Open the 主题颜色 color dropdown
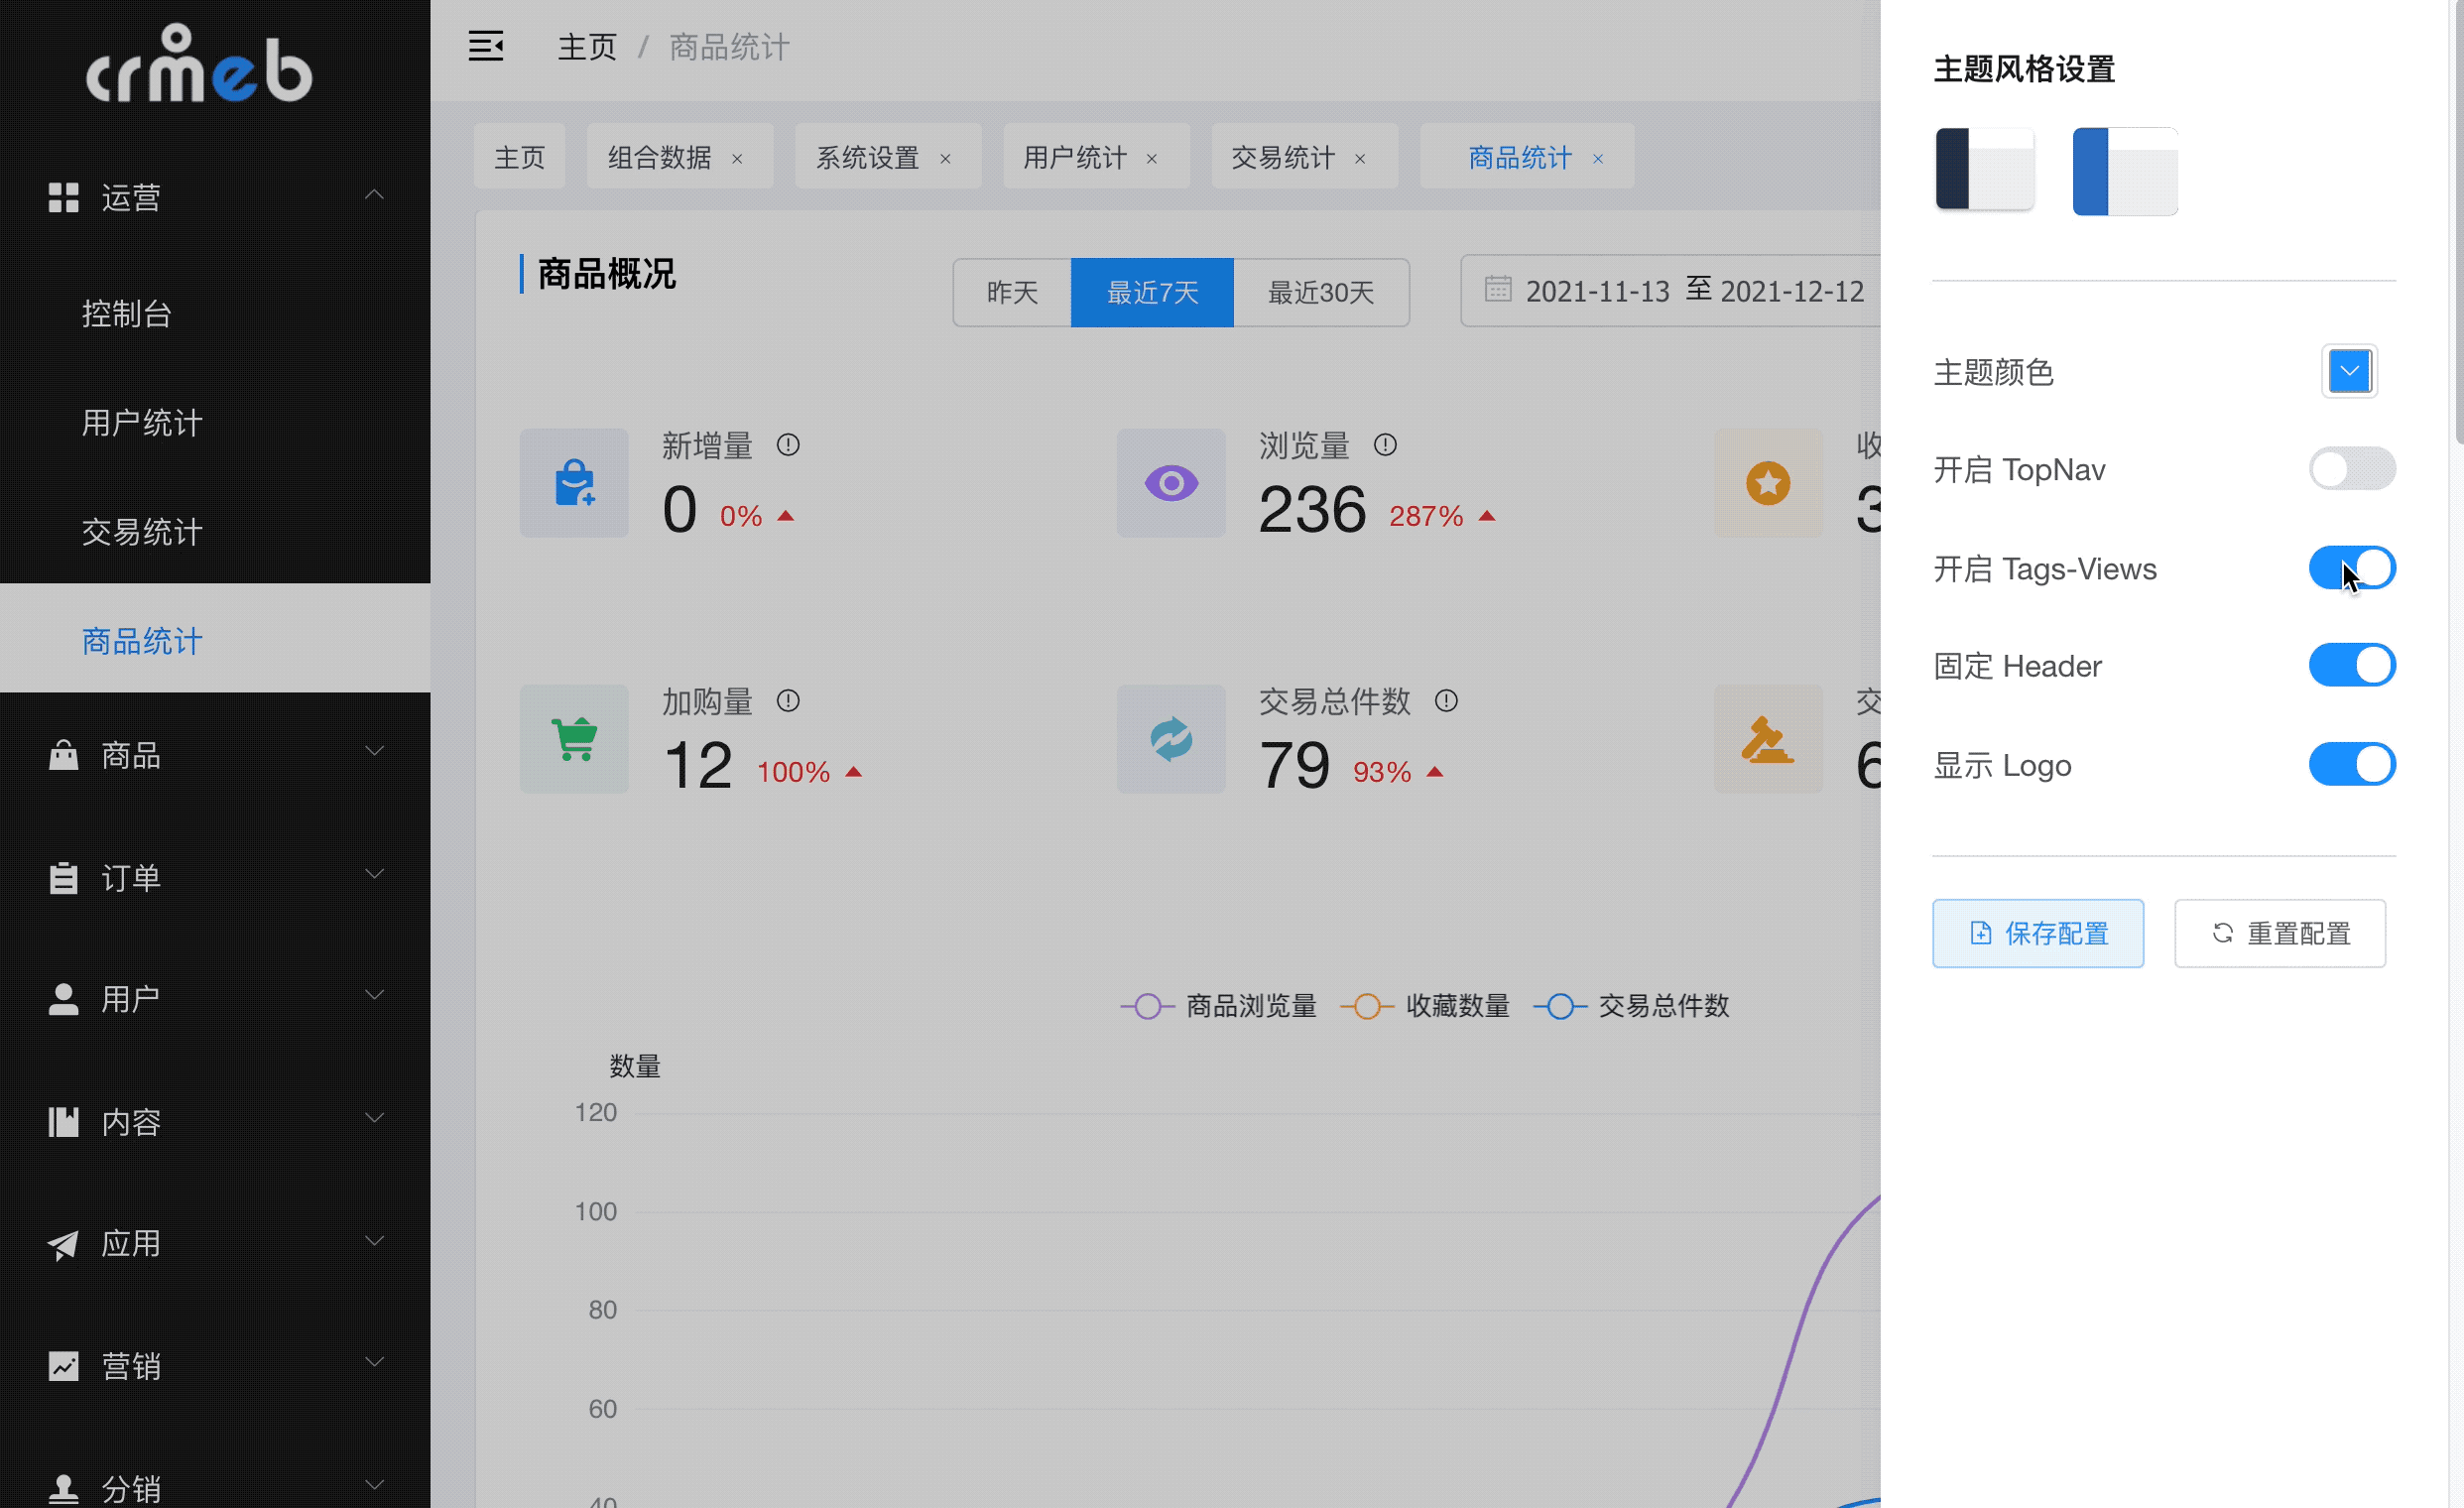2464x1508 pixels. 2350,370
